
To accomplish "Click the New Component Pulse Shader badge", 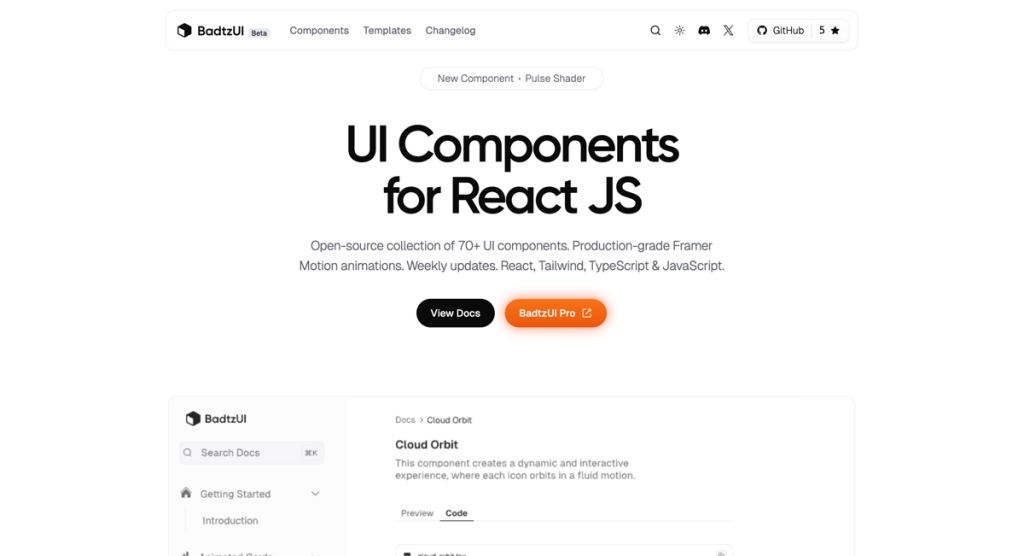I will (x=511, y=78).
